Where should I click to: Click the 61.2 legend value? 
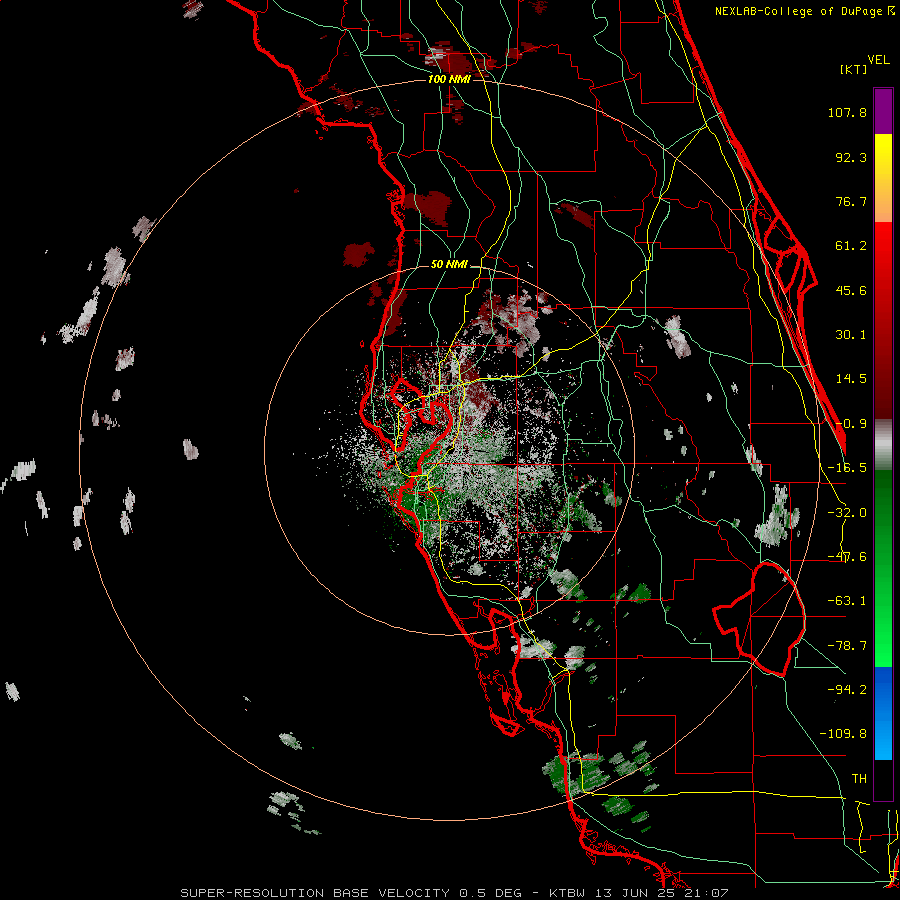coord(851,246)
